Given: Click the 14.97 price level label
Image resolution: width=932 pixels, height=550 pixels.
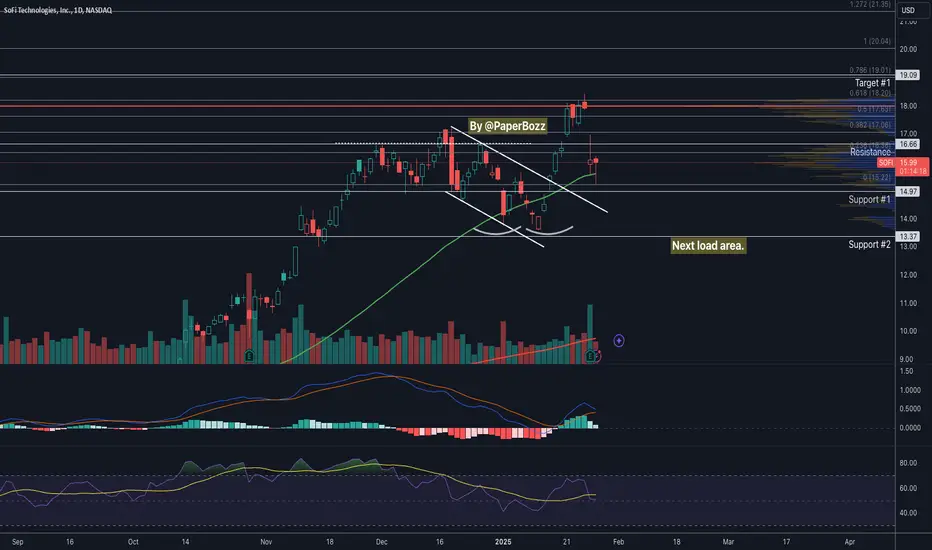Looking at the screenshot, I should (x=908, y=191).
